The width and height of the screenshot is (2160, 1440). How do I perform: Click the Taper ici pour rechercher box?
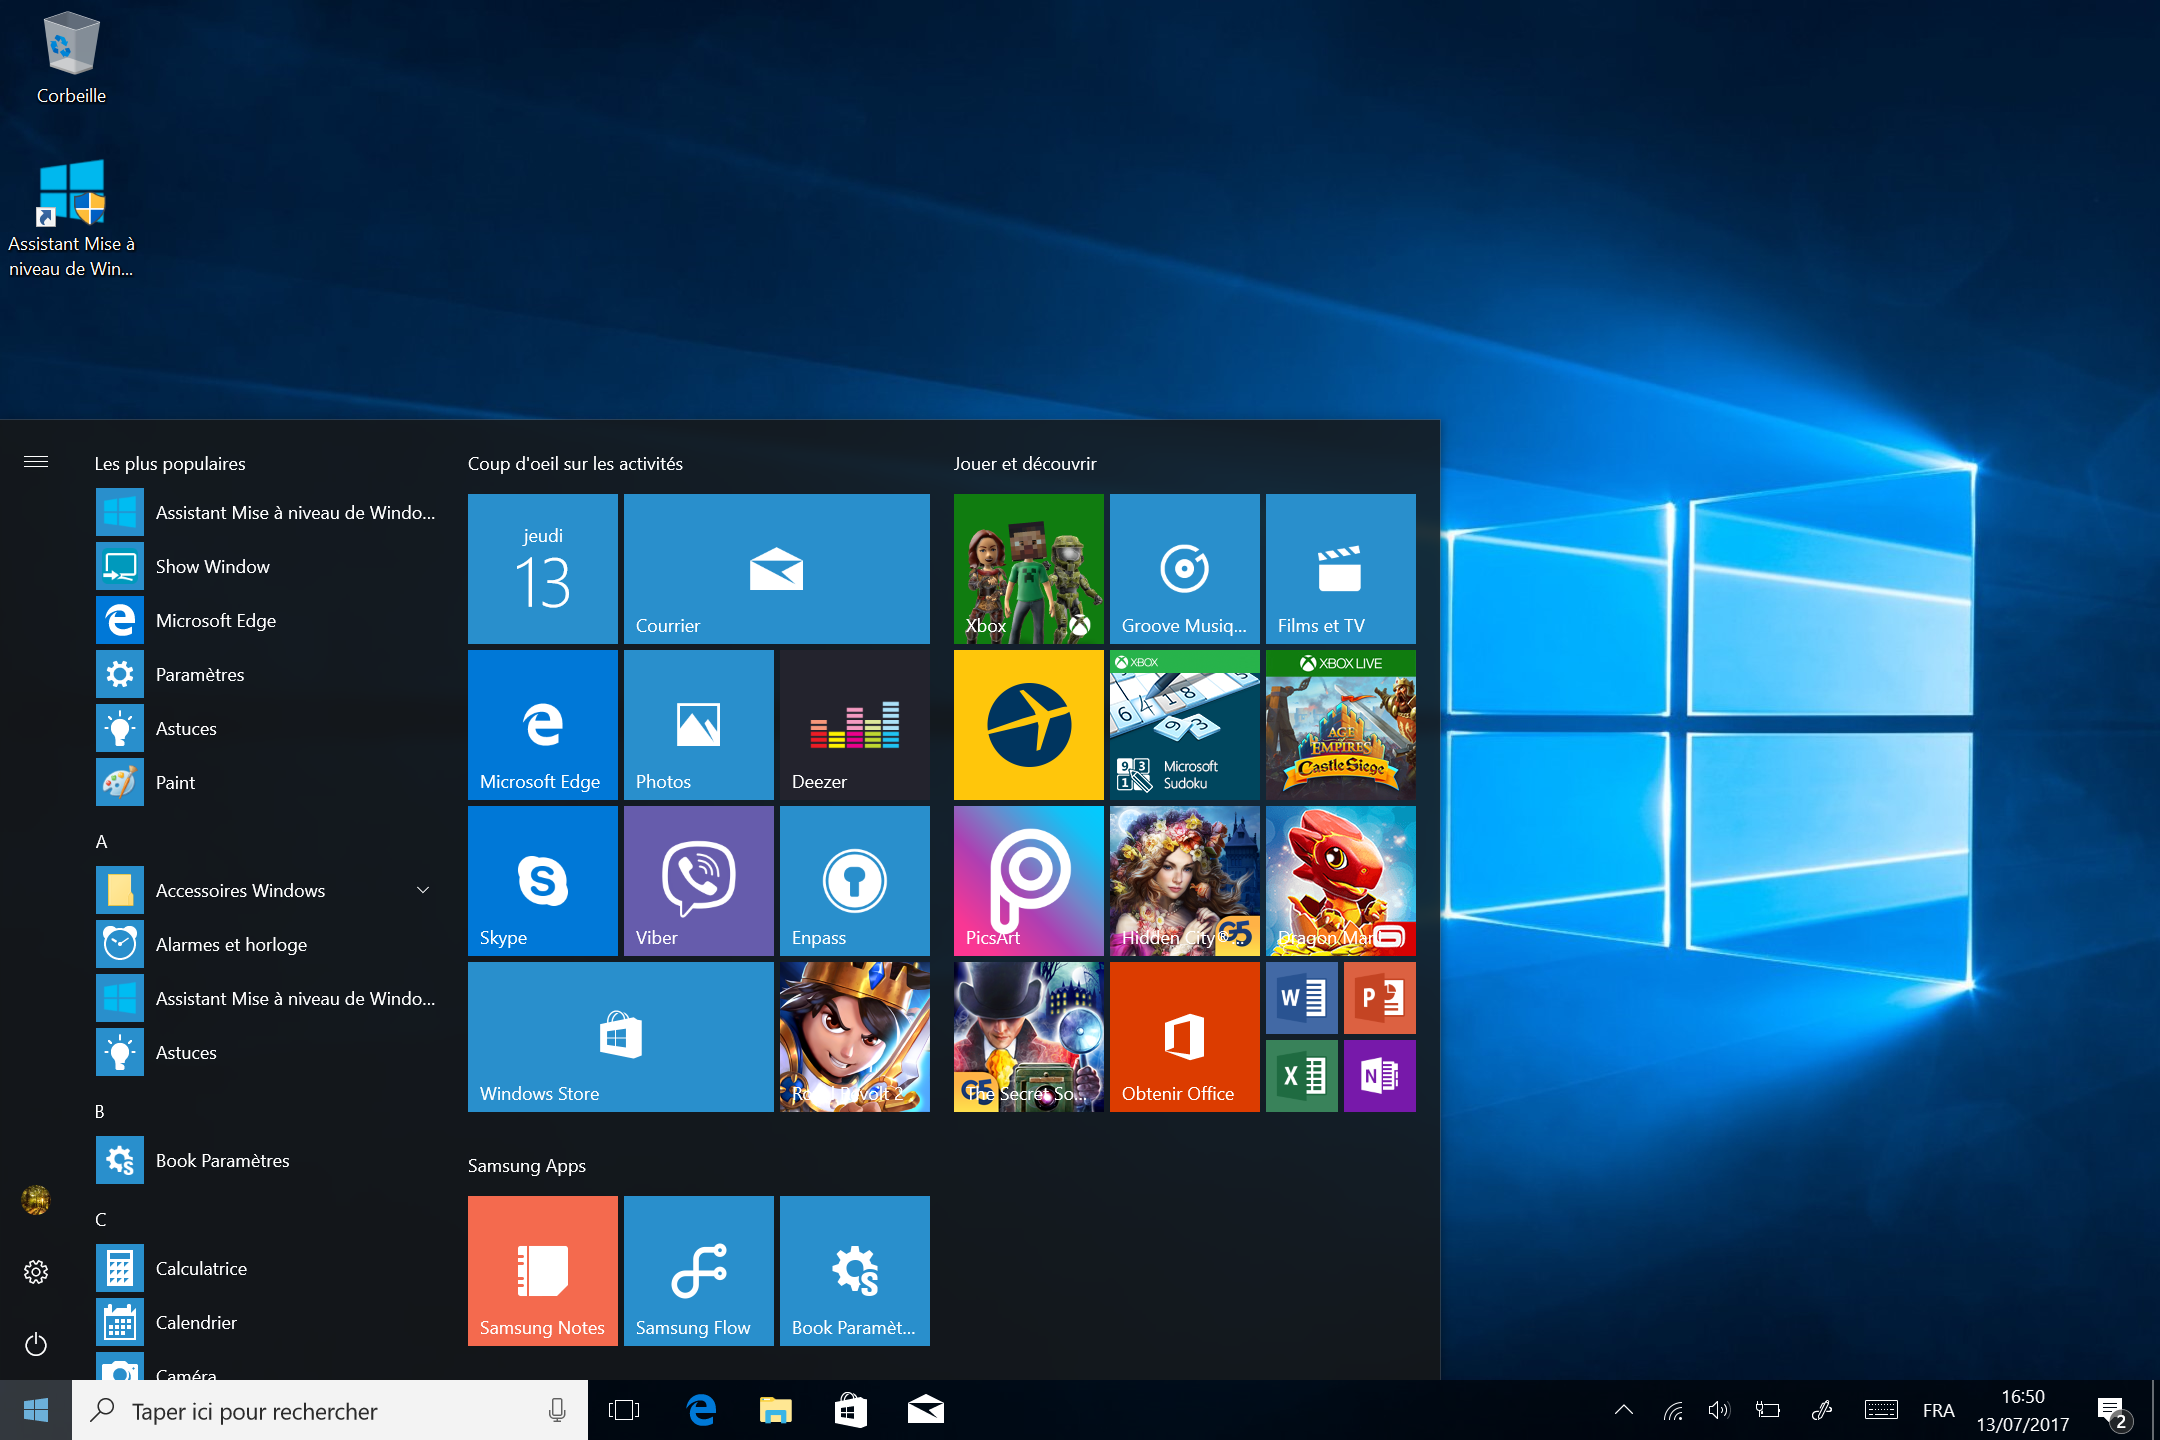[x=330, y=1410]
